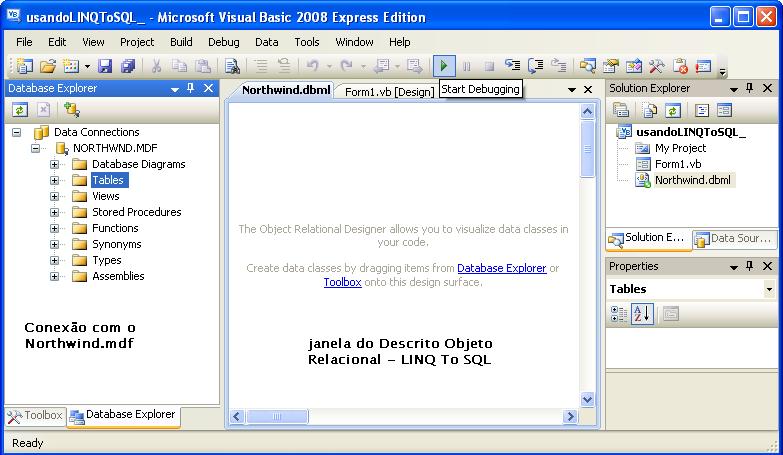The image size is (783, 455).
Task: Click the Break All pause icon
Action: pyautogui.click(x=467, y=66)
